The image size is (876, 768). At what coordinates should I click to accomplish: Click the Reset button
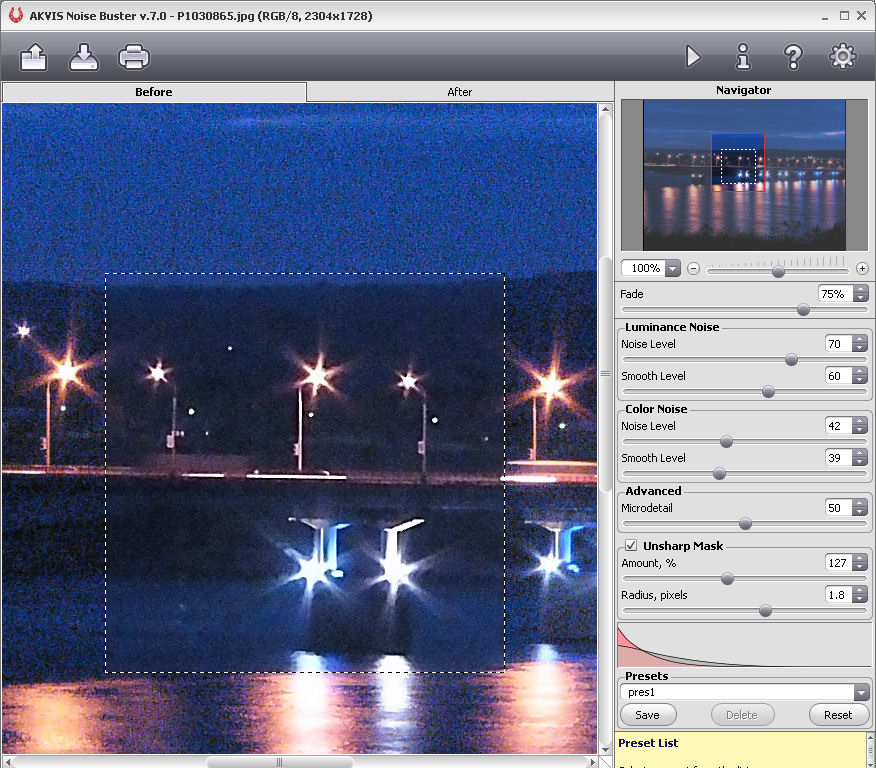[838, 715]
